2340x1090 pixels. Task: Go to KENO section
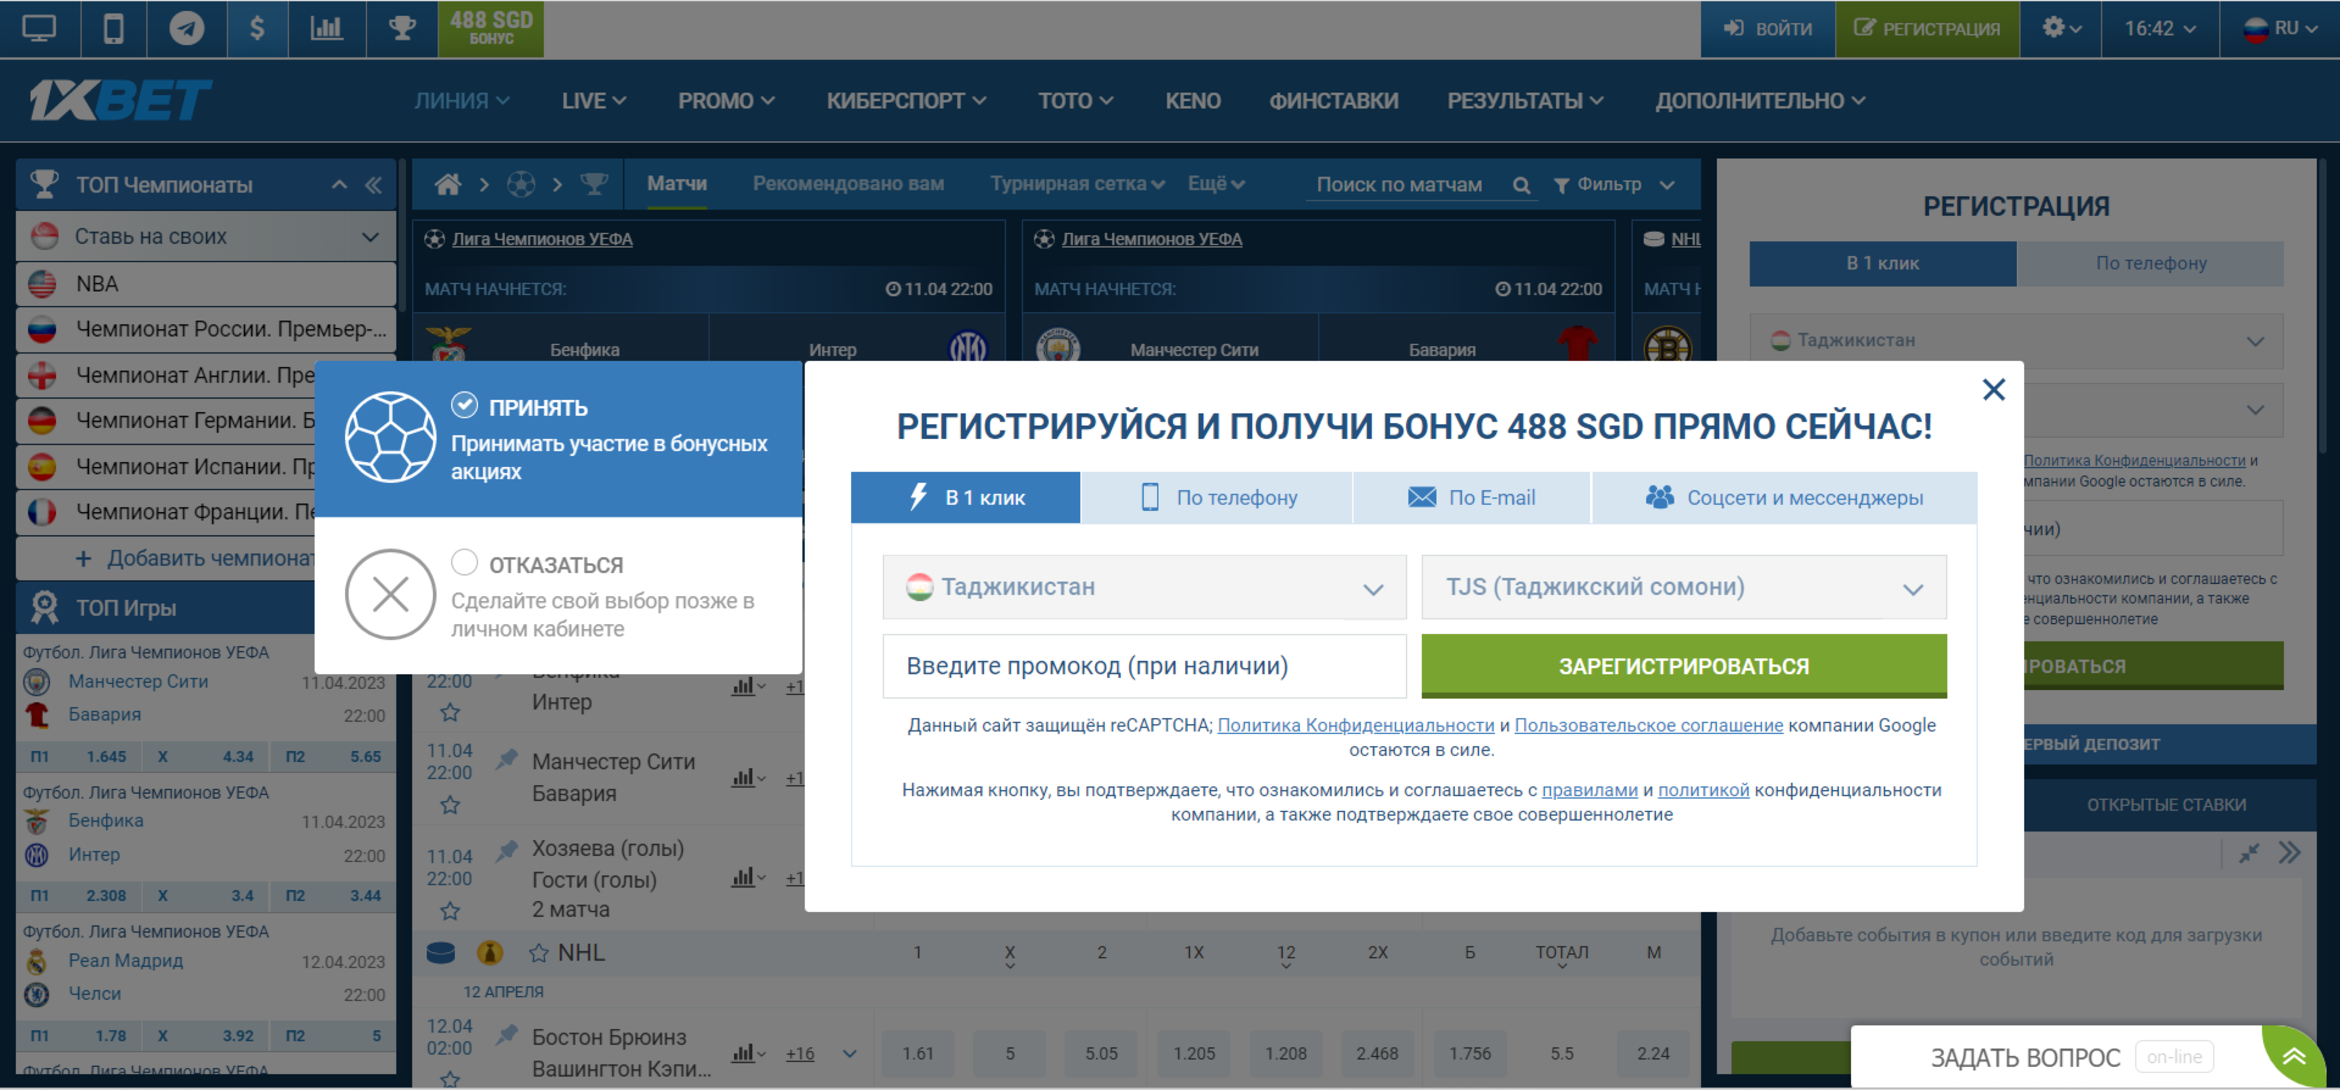(x=1192, y=101)
